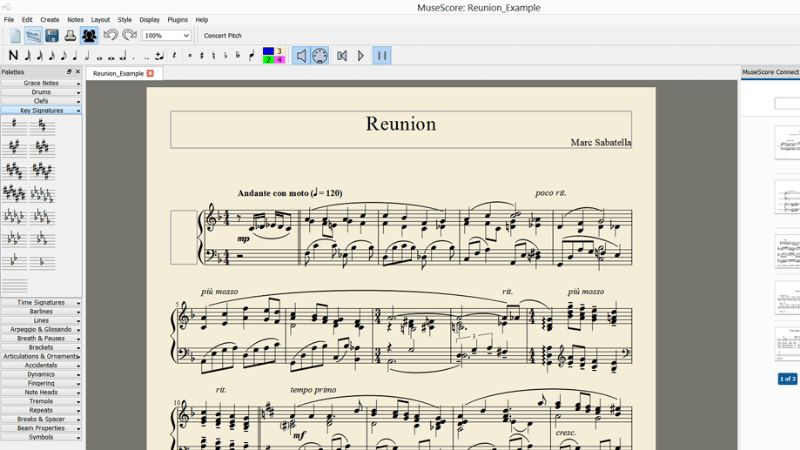Add a tie with the tie icon

point(159,56)
